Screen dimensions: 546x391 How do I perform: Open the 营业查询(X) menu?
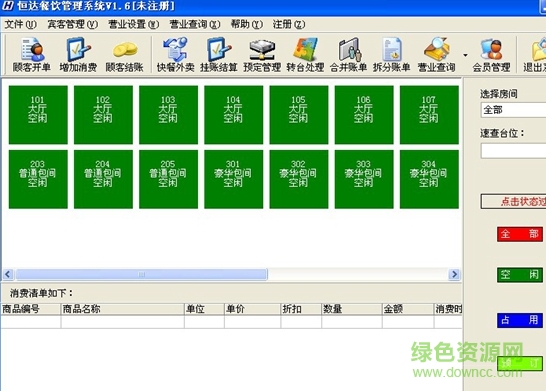point(195,24)
